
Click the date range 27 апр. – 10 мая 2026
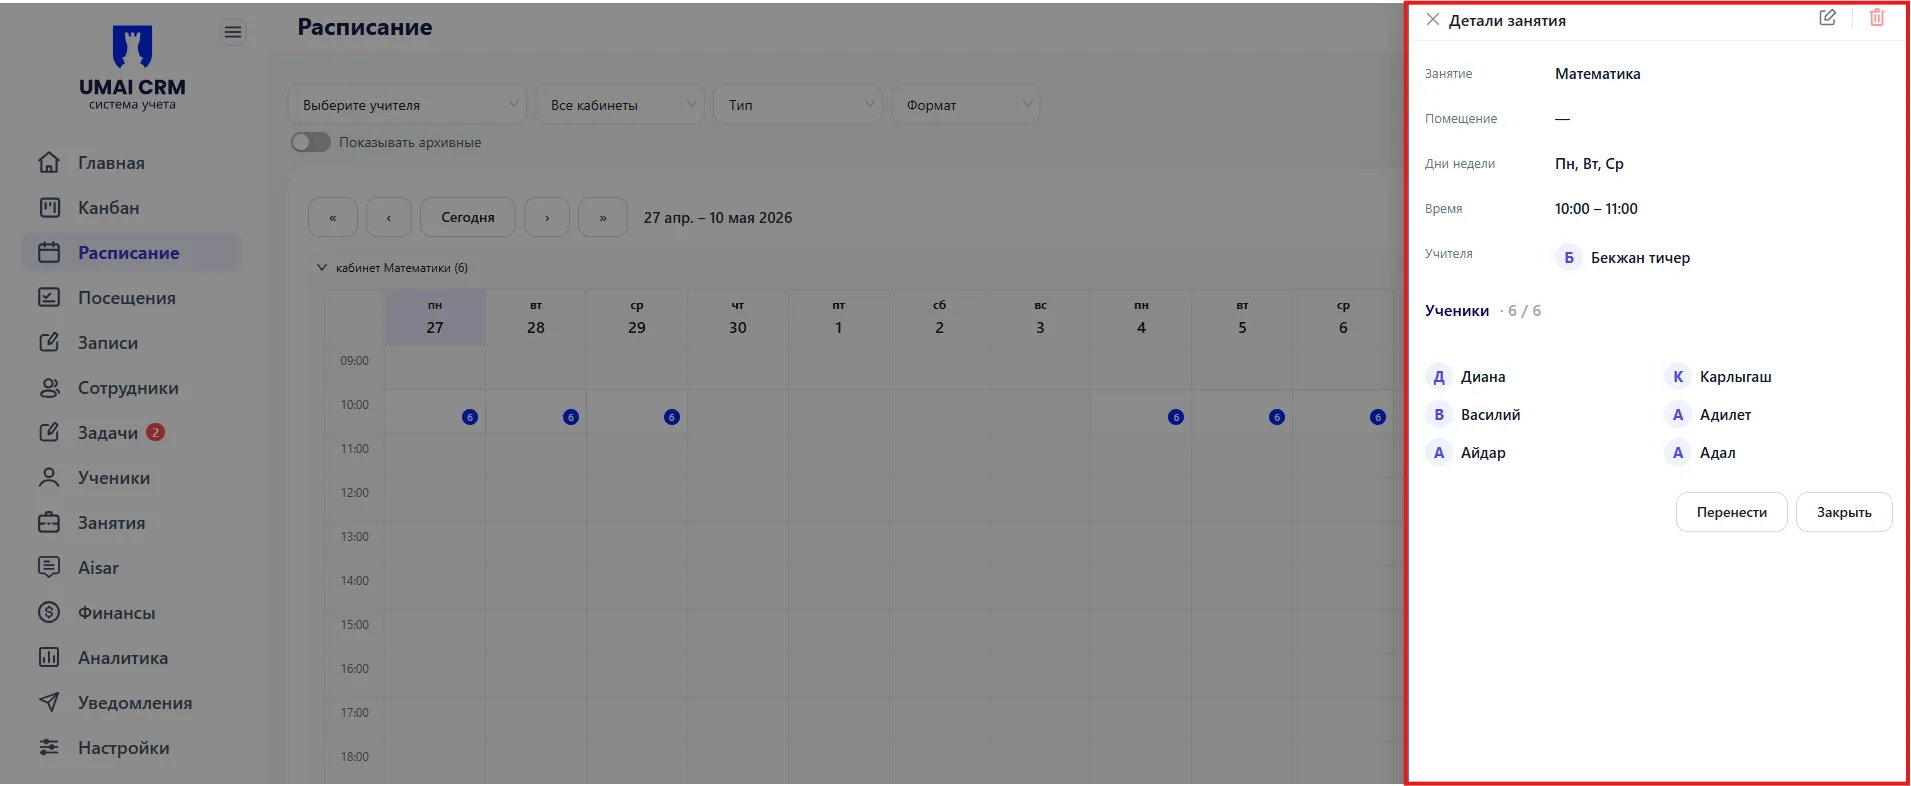718,218
